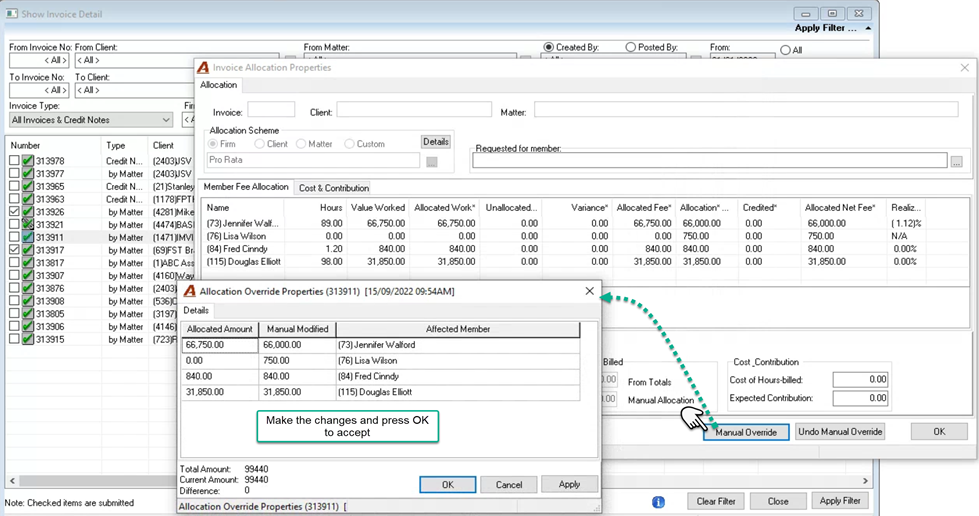979x516 pixels.
Task: Tick checkbox for invoice 313977
Action: [14, 174]
